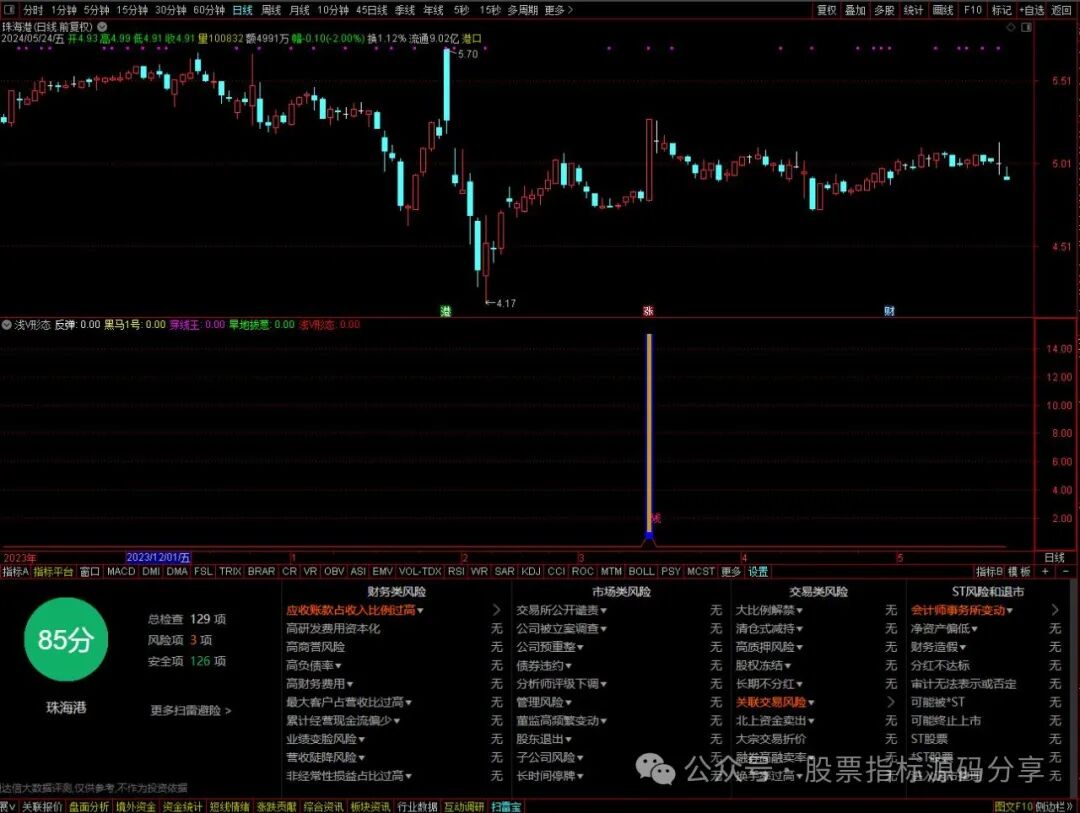Image resolution: width=1080 pixels, height=813 pixels.
Task: Add stock via +自选 button
Action: [x=1032, y=10]
